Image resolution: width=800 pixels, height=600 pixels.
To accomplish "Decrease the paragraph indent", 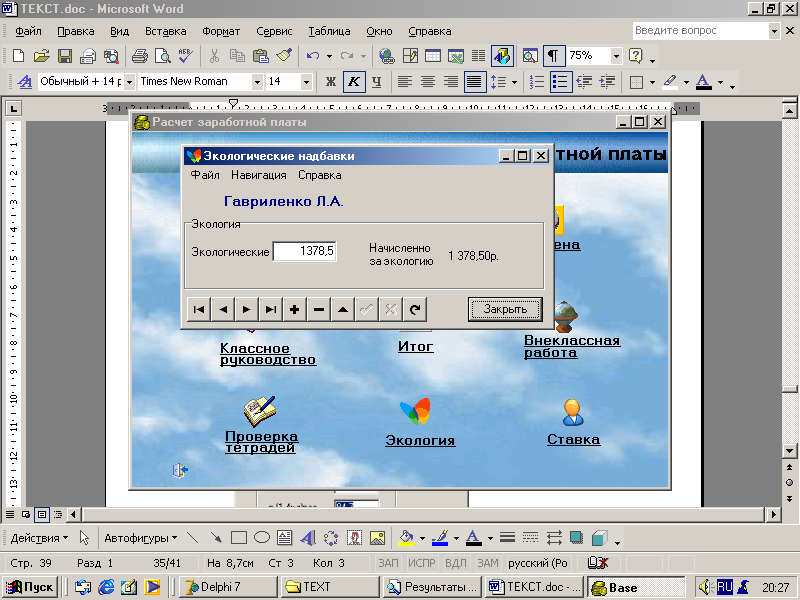I will [x=584, y=82].
